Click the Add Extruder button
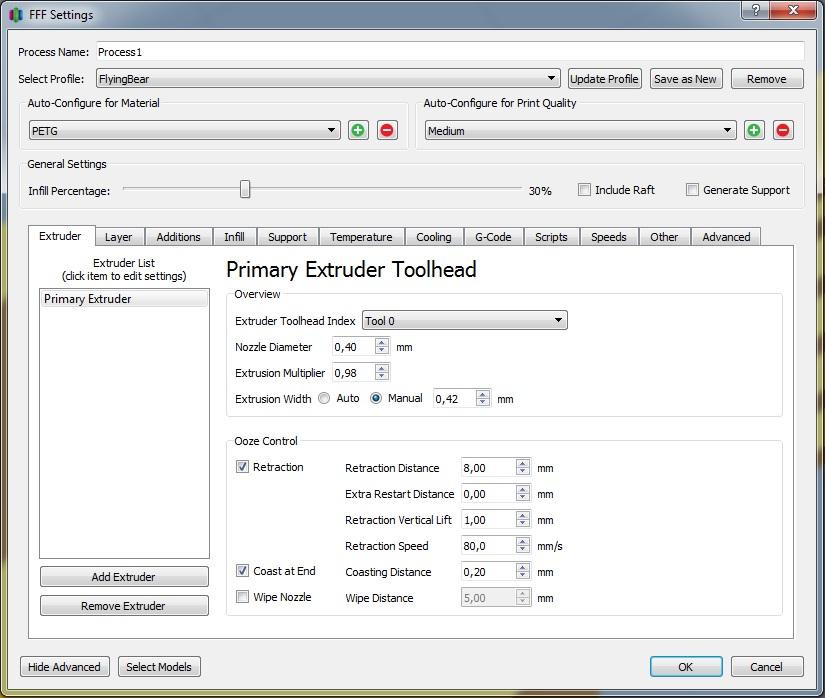 (x=124, y=577)
